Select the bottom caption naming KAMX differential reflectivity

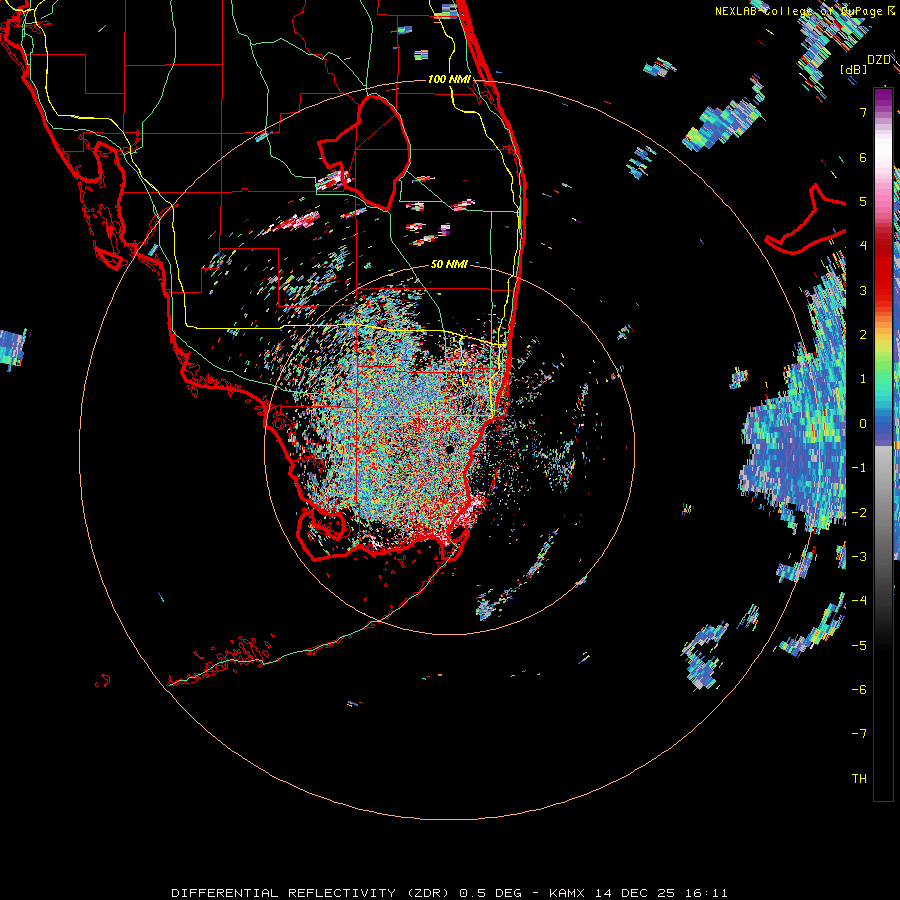pos(449,893)
